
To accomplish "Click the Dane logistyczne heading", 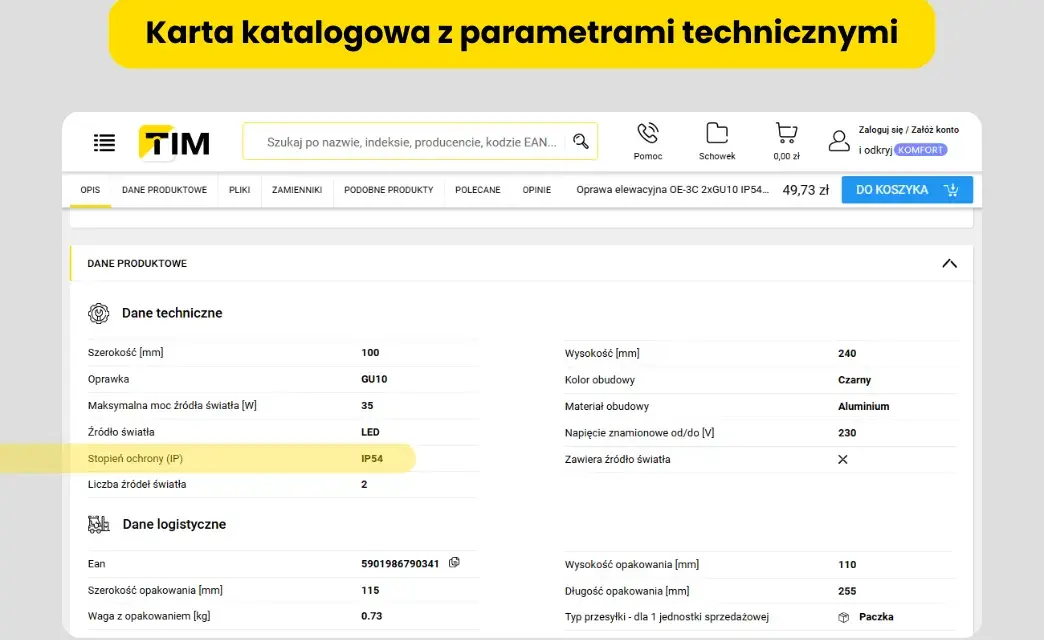I will tap(174, 525).
